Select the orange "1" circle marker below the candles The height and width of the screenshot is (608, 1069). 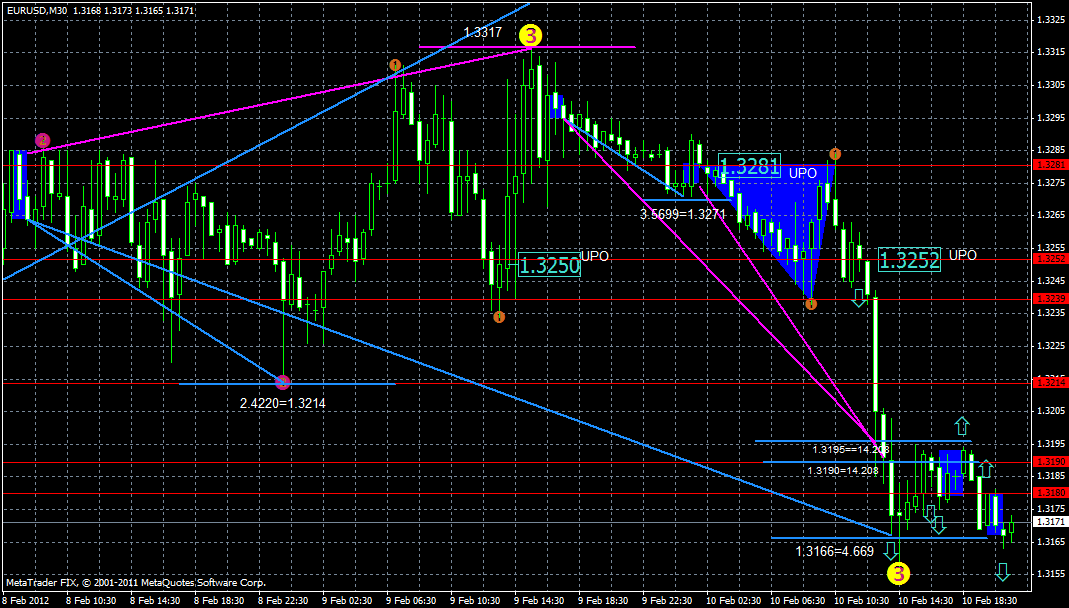pos(498,315)
